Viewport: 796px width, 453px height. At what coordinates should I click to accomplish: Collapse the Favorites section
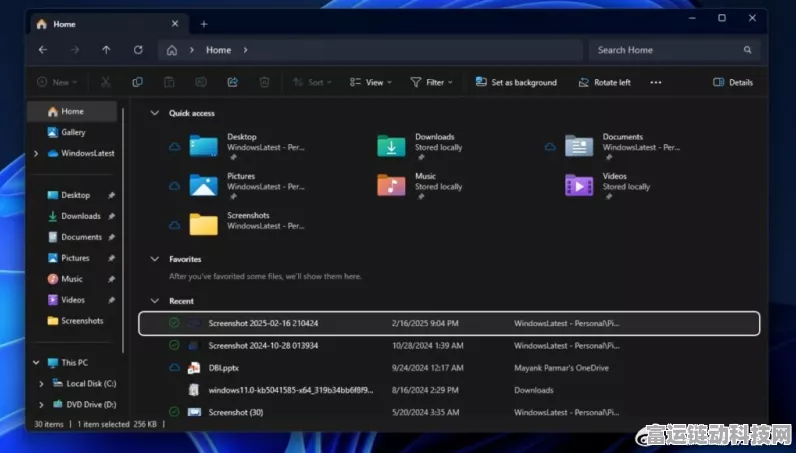click(x=154, y=259)
